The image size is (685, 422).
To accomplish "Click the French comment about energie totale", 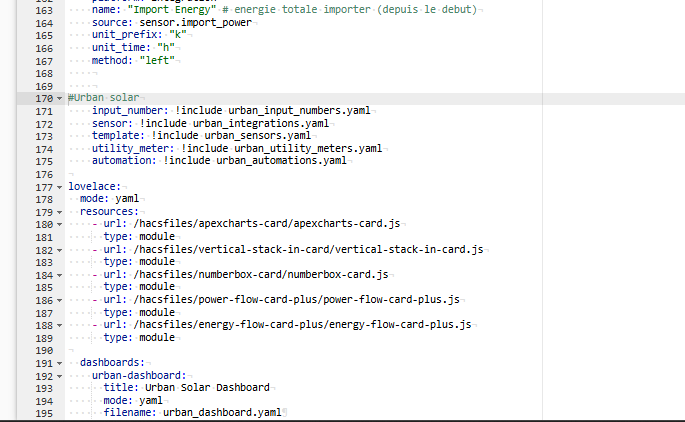I will coord(349,10).
